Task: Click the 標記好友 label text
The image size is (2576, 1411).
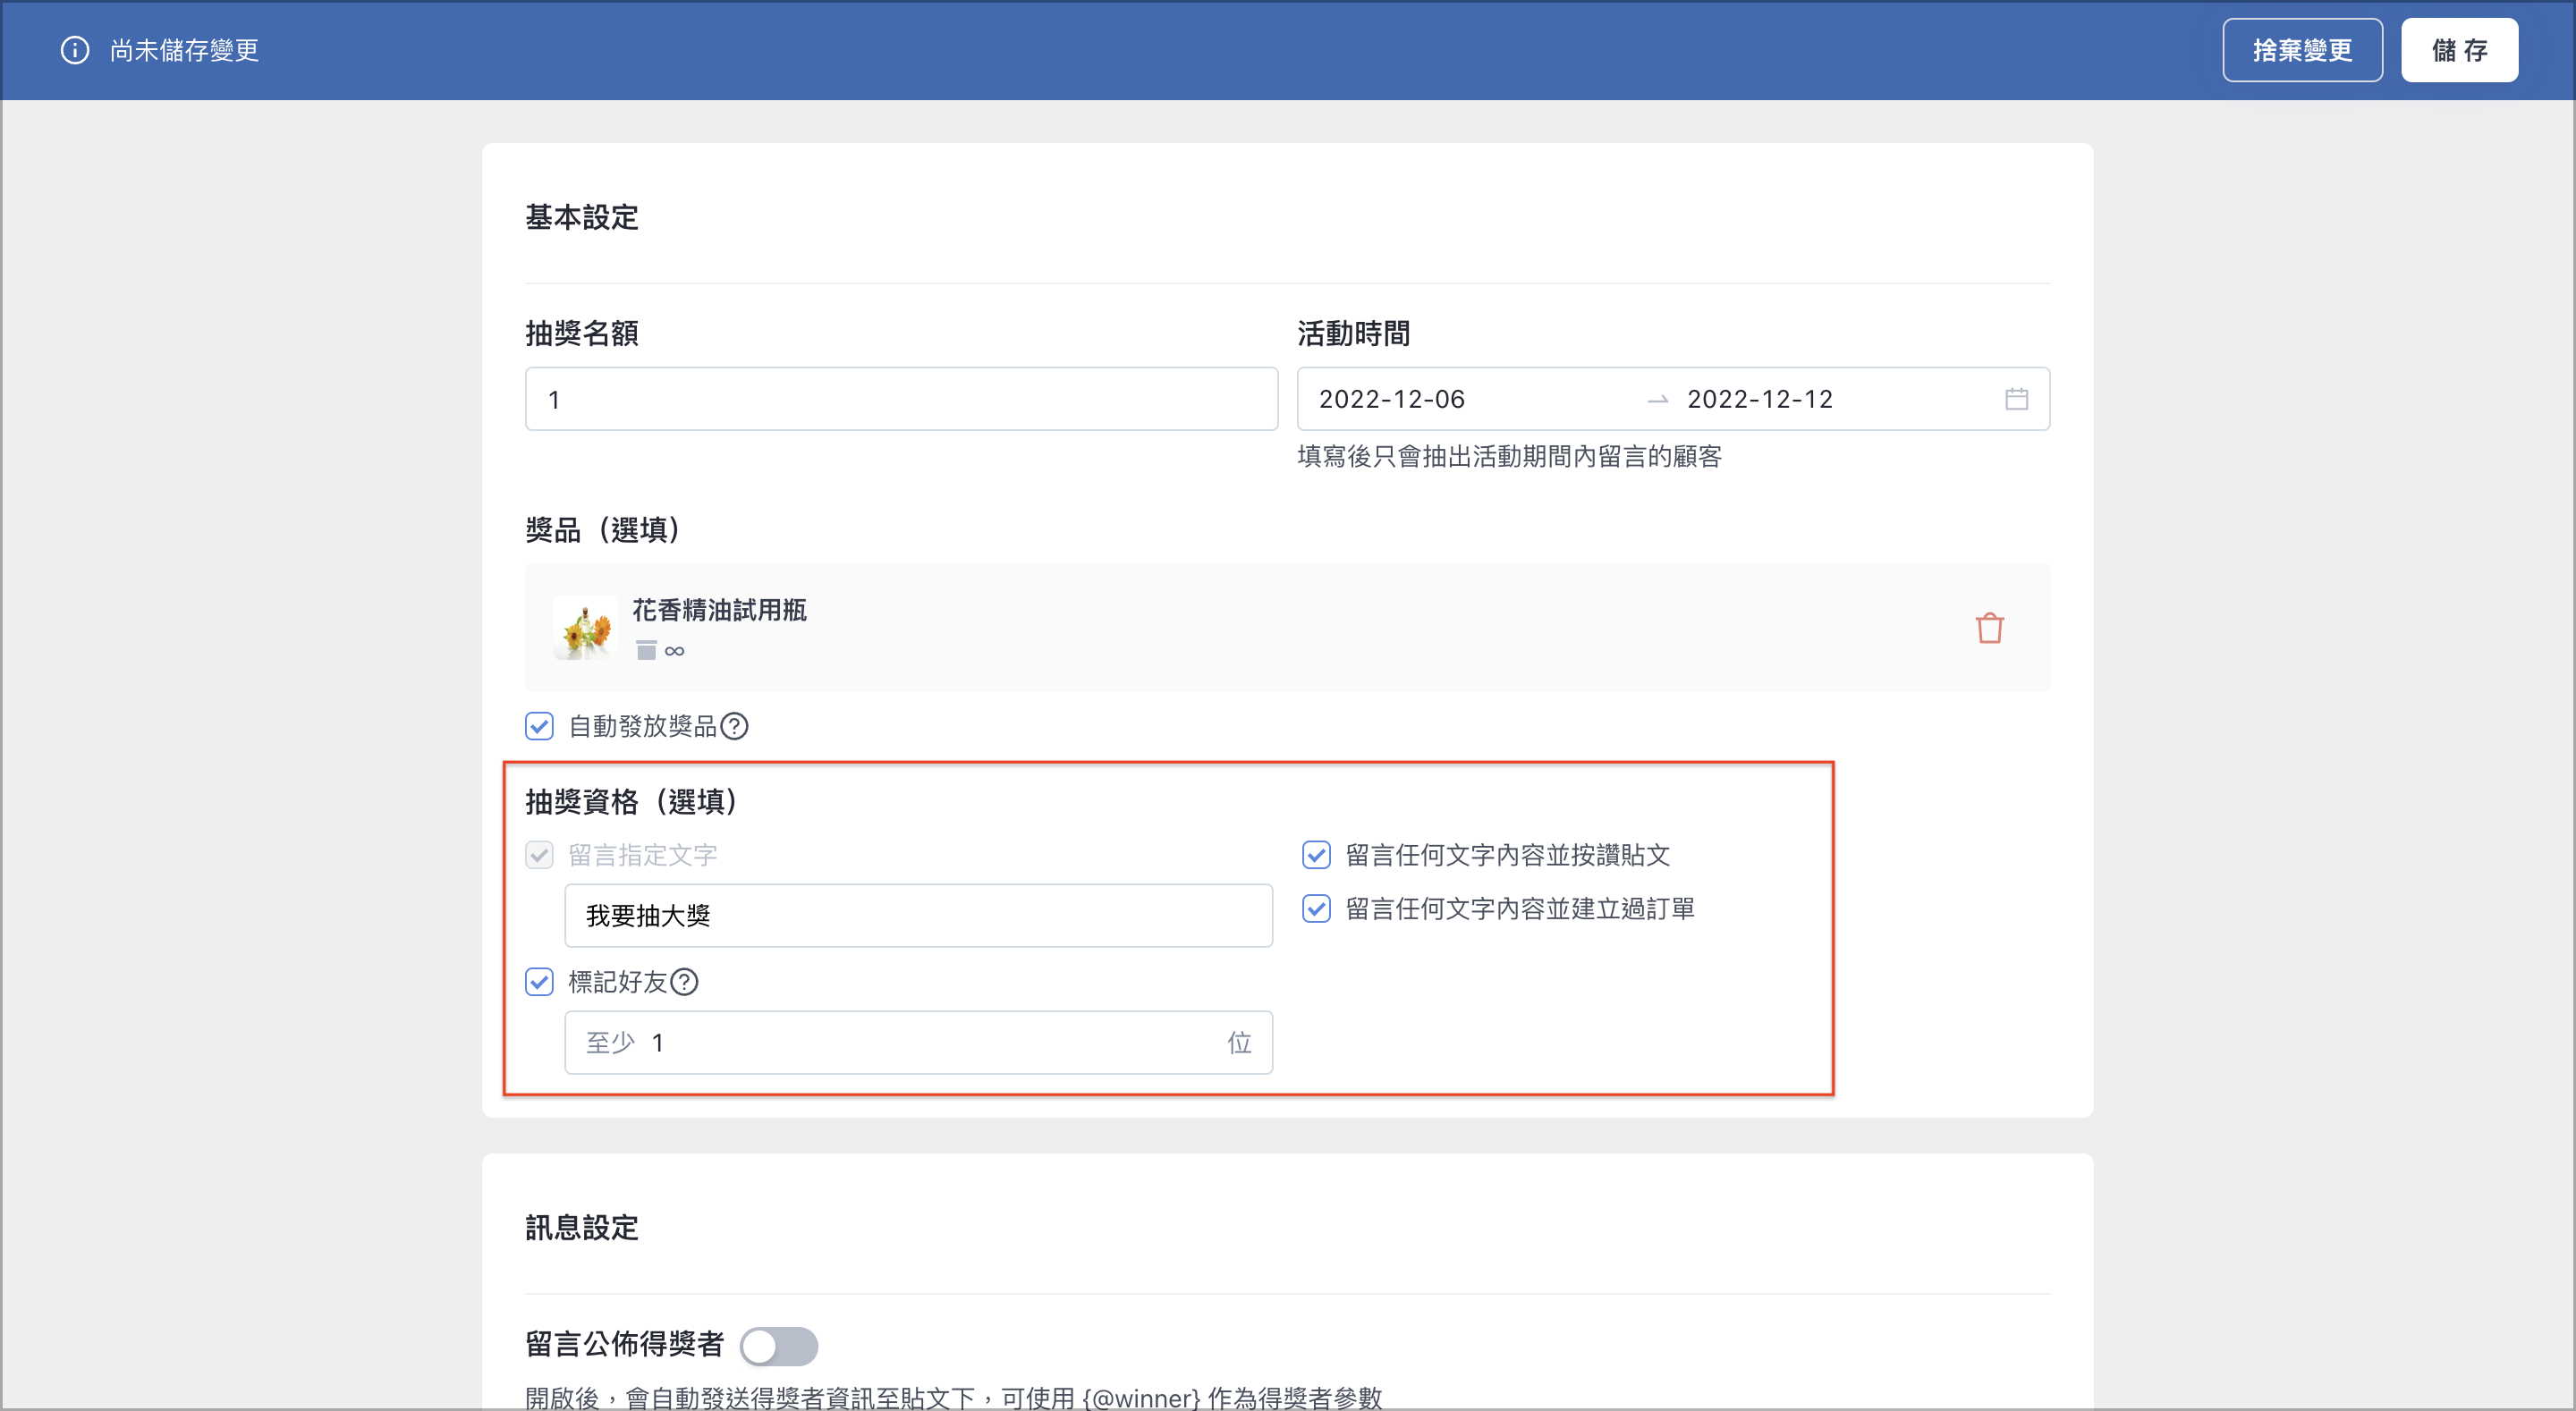Action: click(617, 982)
